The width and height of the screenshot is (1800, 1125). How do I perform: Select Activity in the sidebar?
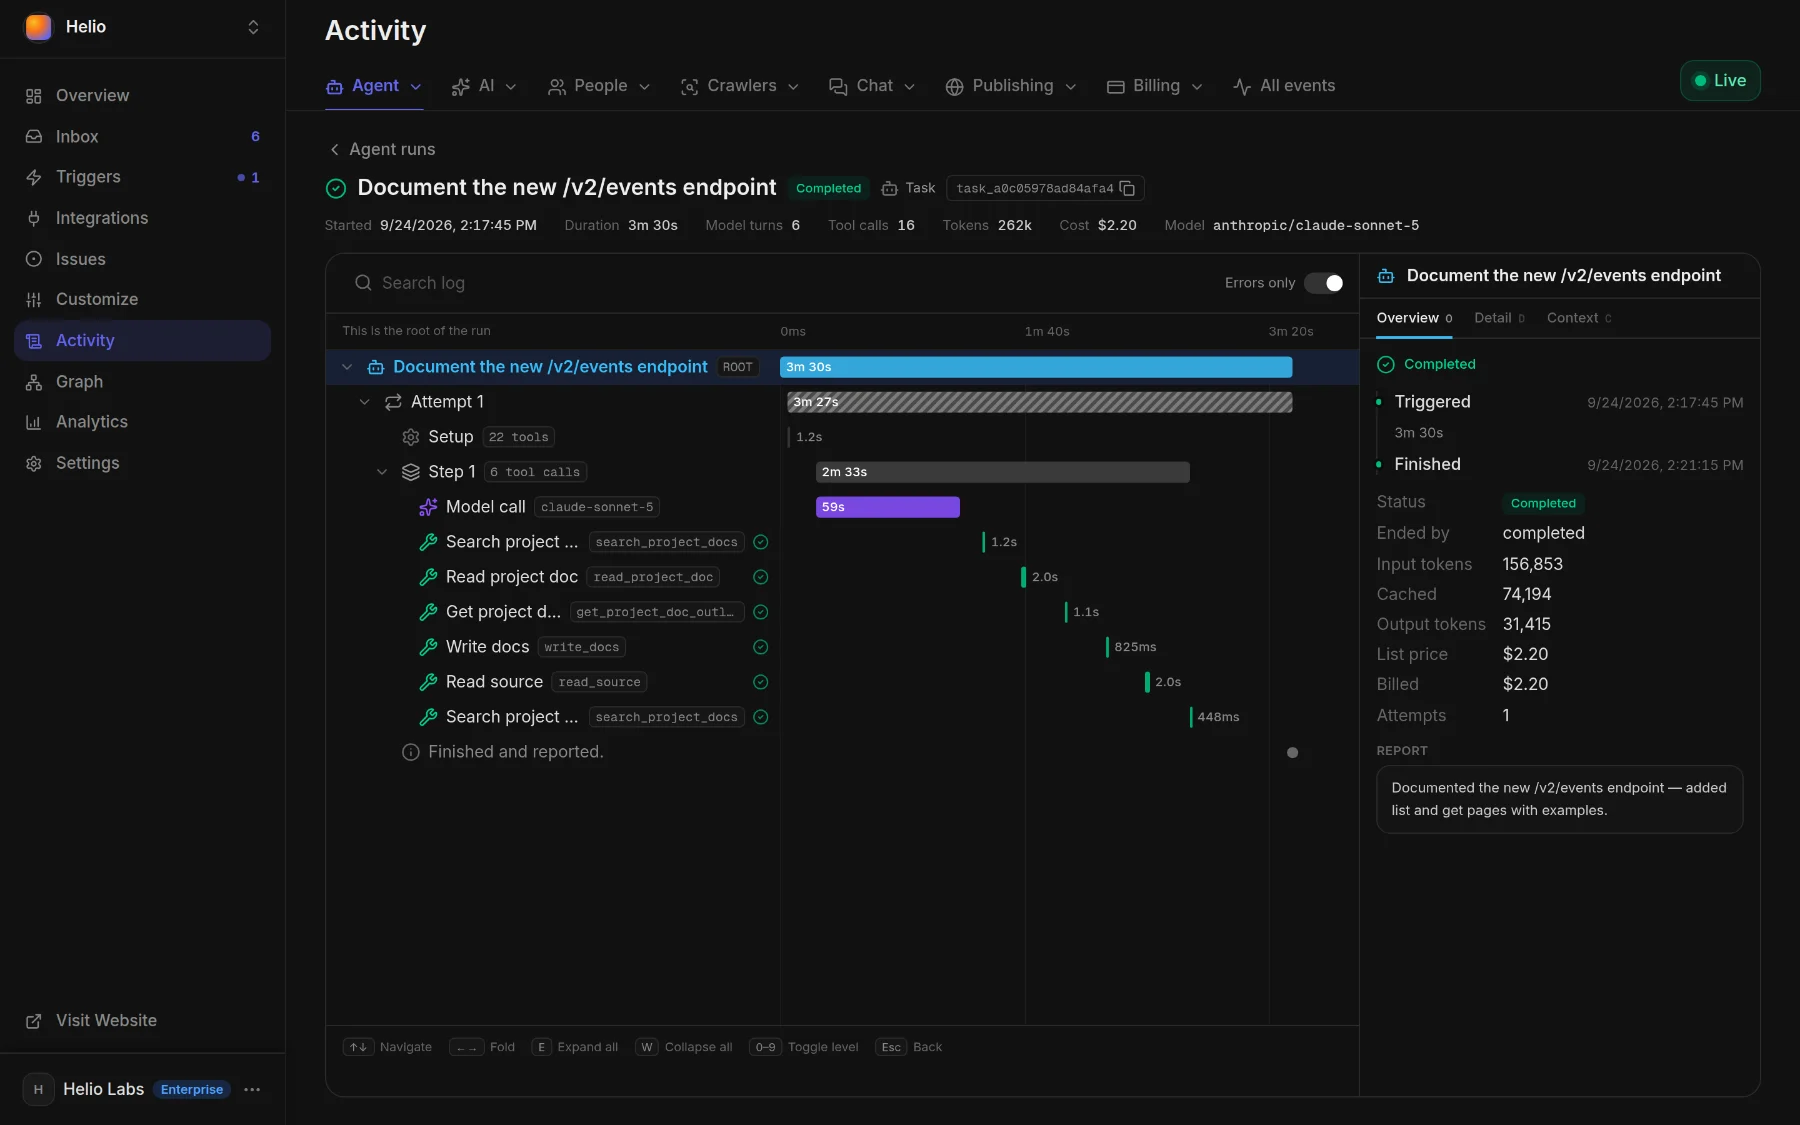142,340
